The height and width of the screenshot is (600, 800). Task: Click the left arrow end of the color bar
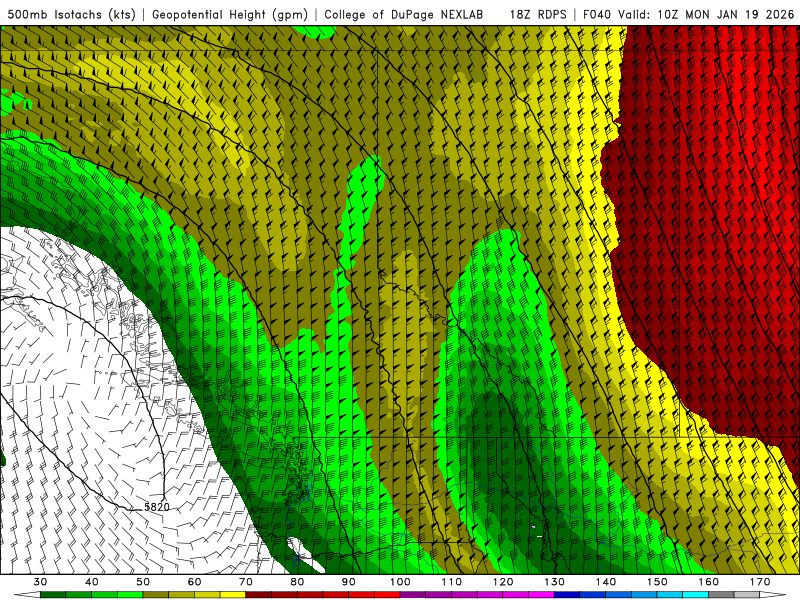point(27,595)
